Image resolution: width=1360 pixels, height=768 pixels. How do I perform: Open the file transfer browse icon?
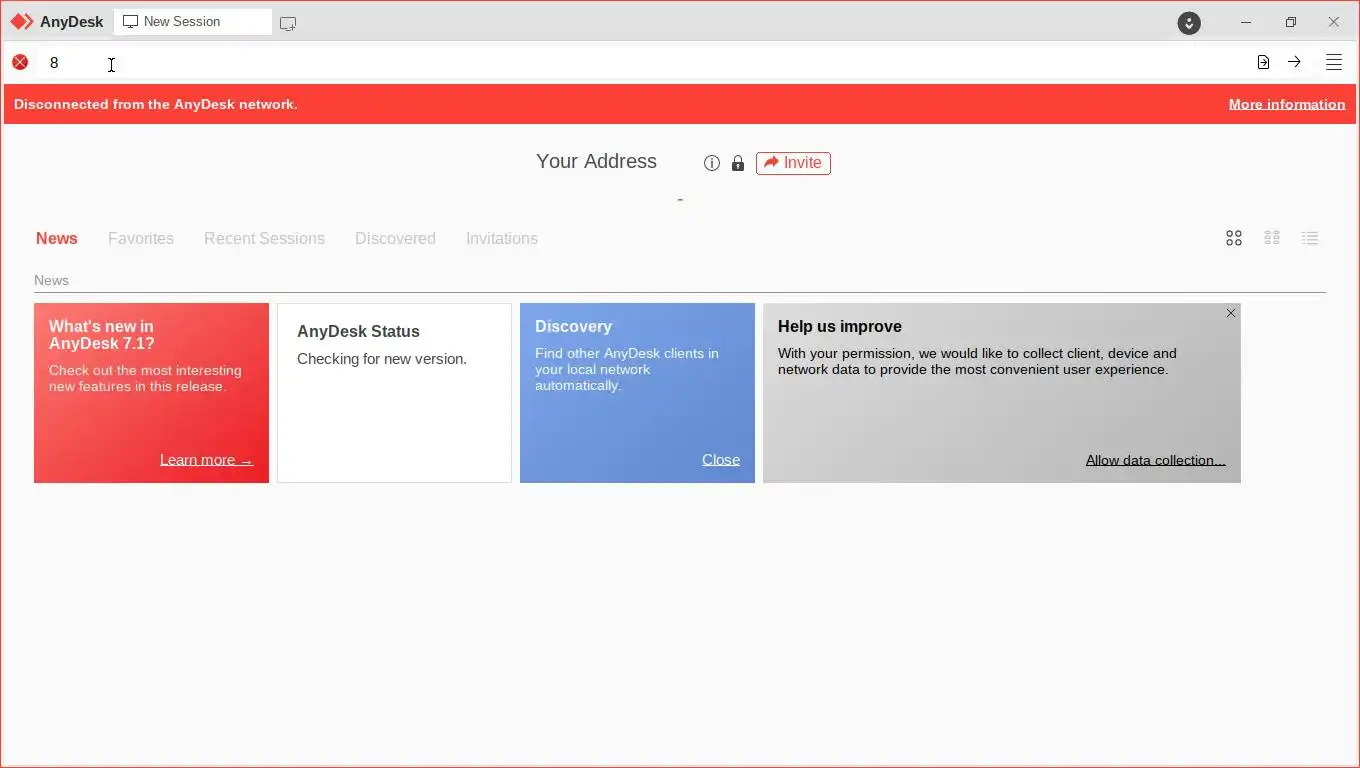(1263, 62)
